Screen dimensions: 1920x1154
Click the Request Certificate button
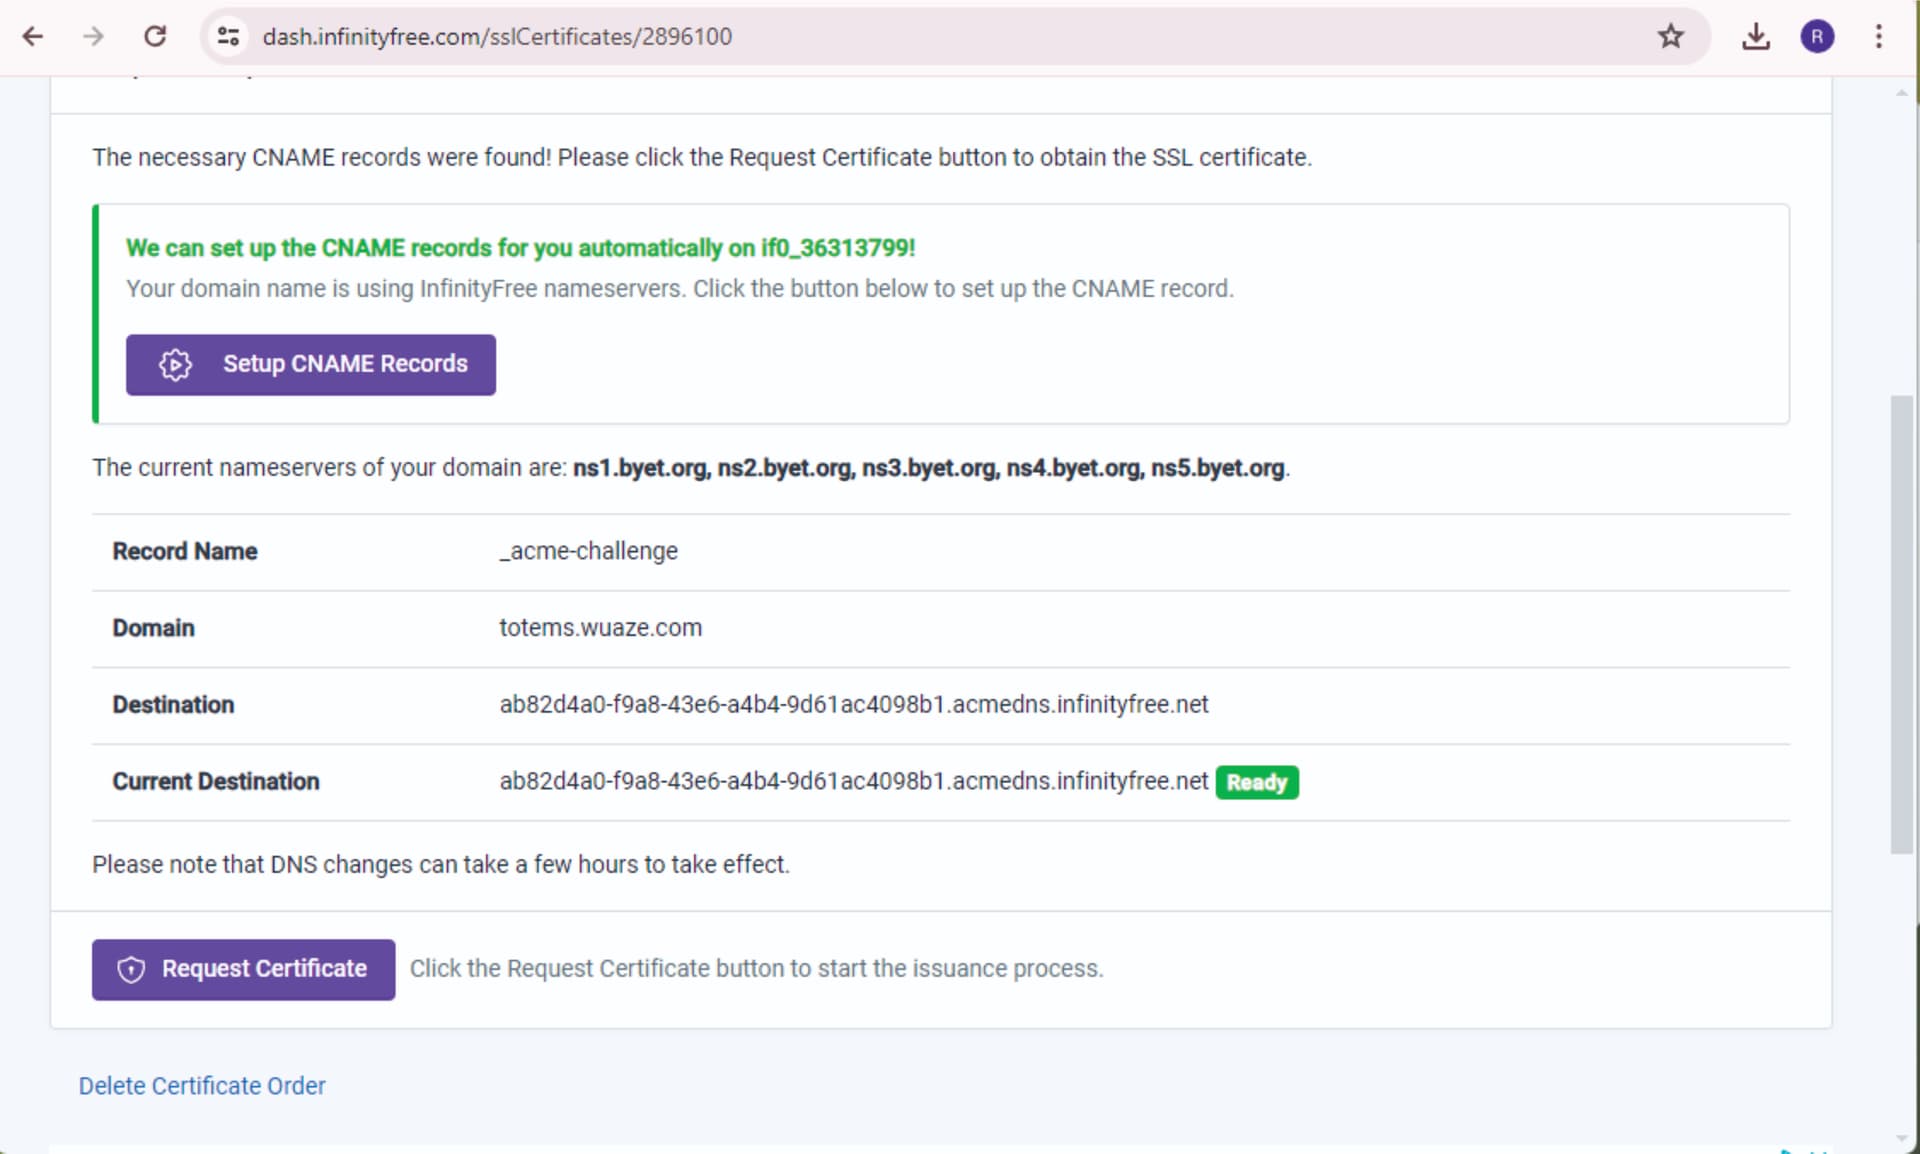click(243, 969)
